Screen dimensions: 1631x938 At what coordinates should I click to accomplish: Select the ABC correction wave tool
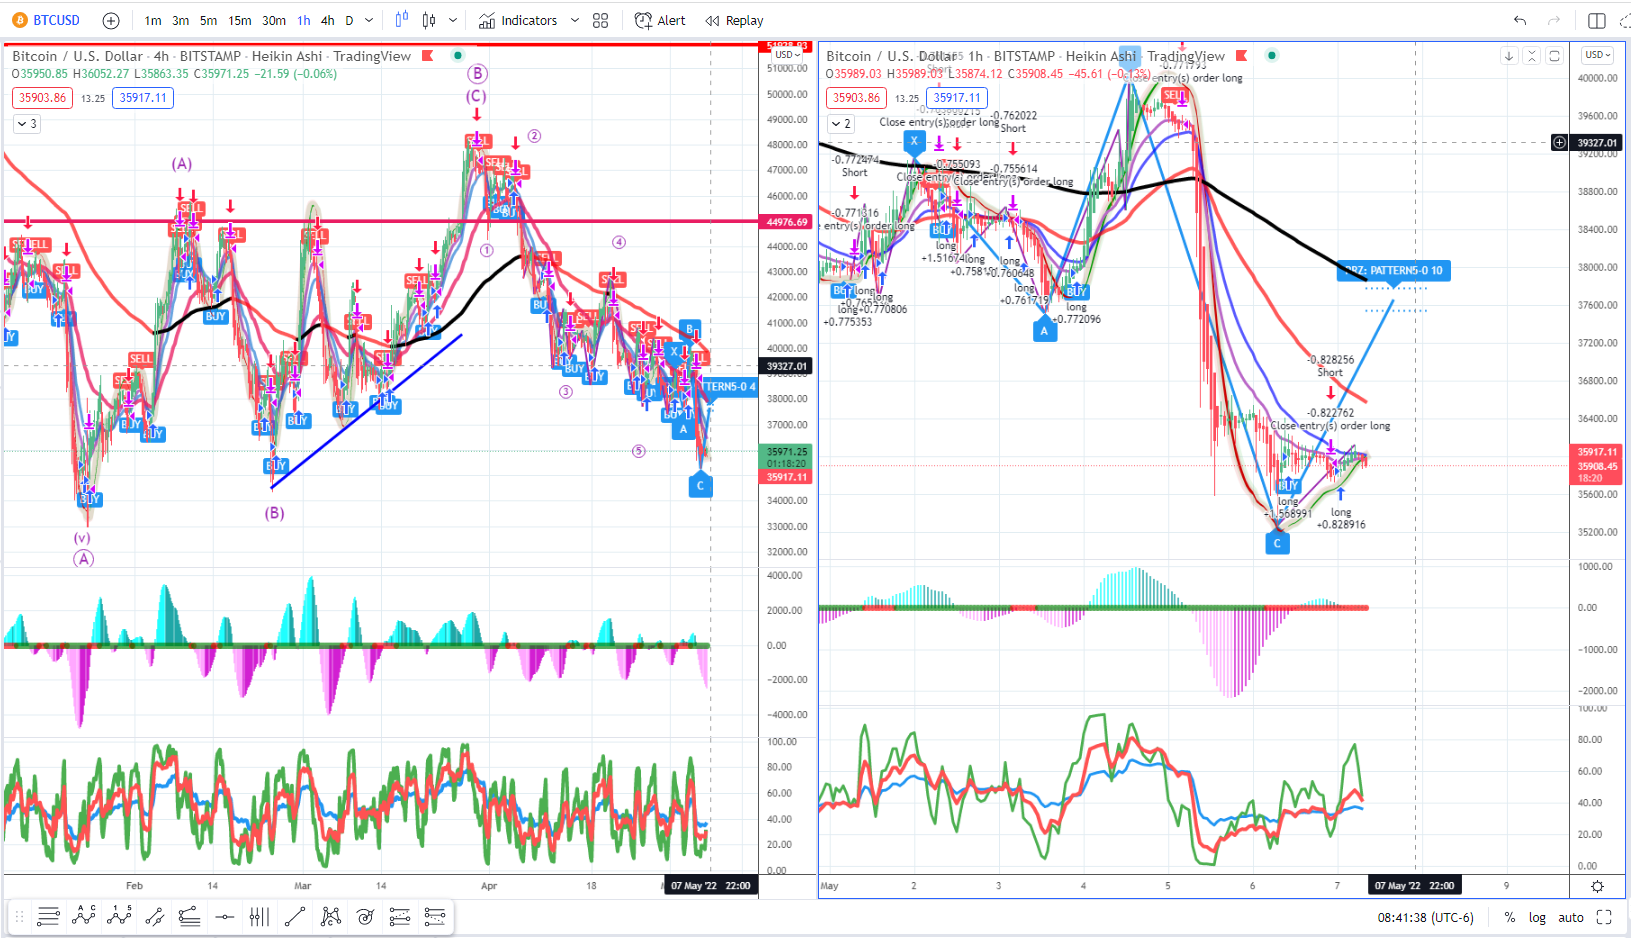(84, 917)
